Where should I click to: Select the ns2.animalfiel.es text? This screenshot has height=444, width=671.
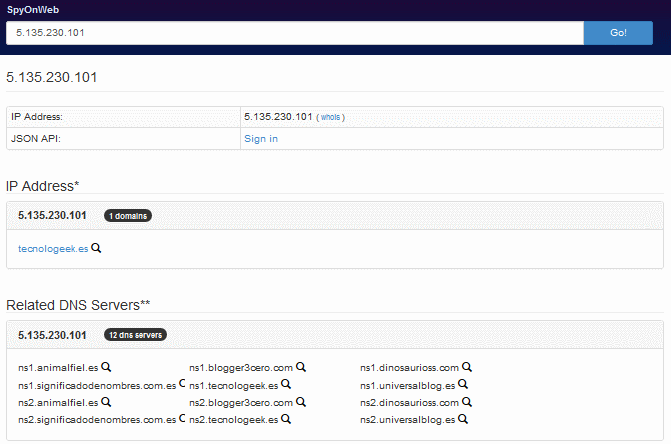[58, 403]
